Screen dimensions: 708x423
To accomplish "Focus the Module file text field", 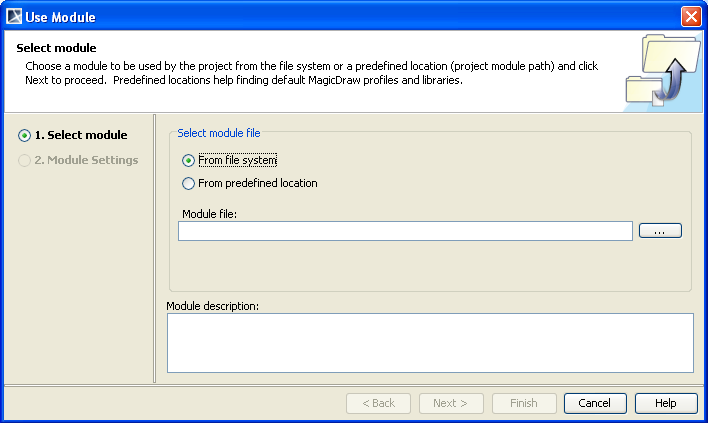I will click(405, 231).
